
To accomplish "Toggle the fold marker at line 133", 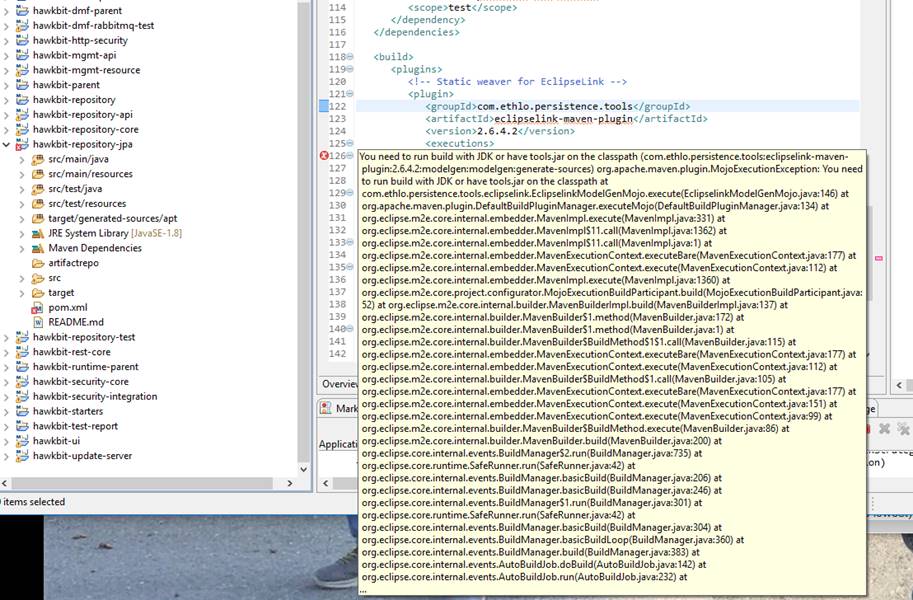I will pyautogui.click(x=350, y=242).
